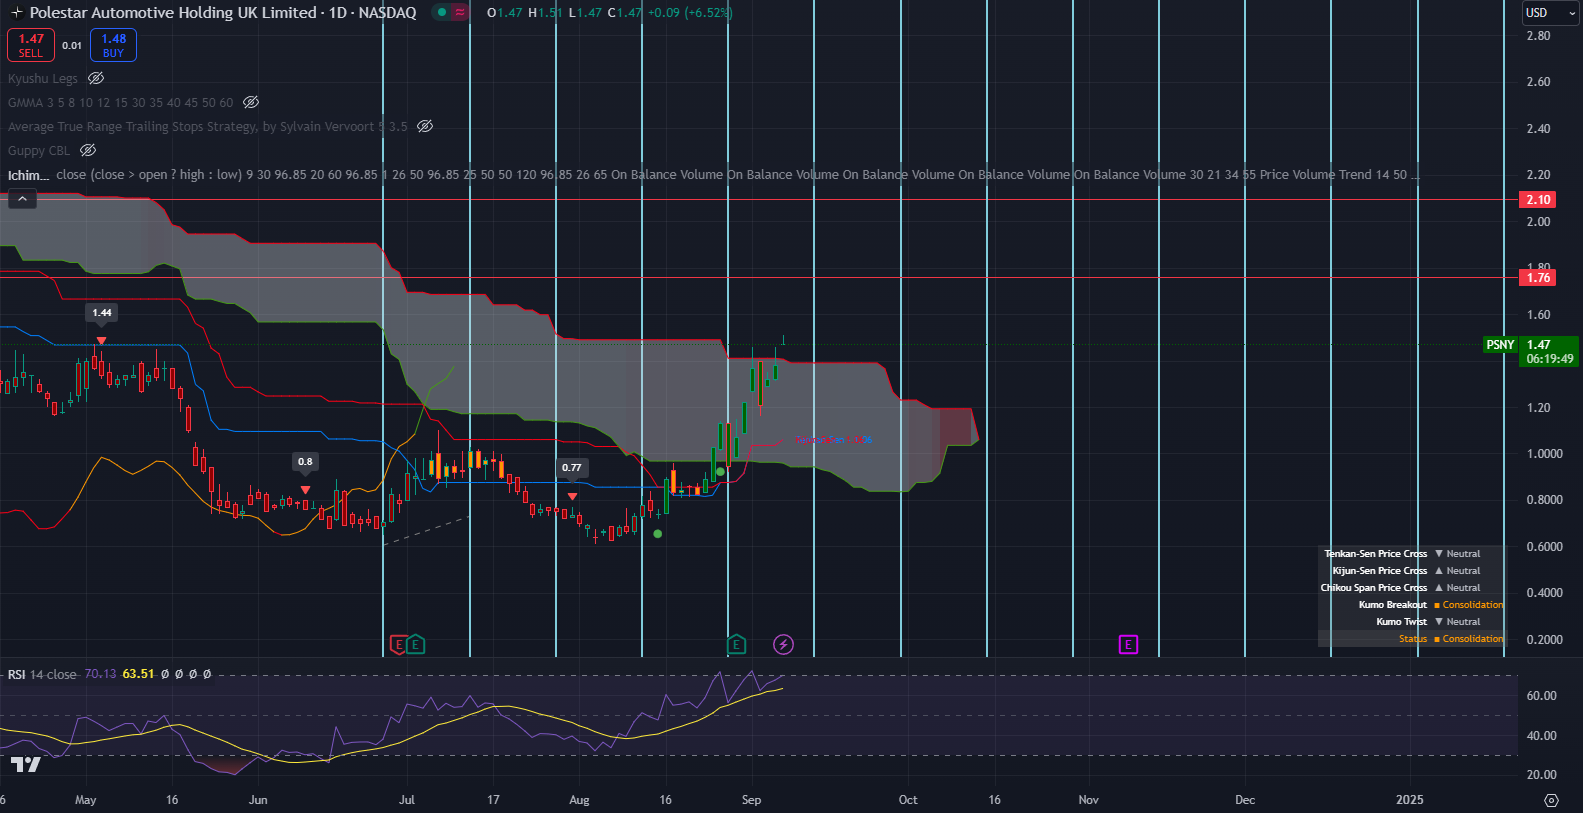
Task: Click the countdown timer 06:19:49
Action: click(x=1550, y=359)
